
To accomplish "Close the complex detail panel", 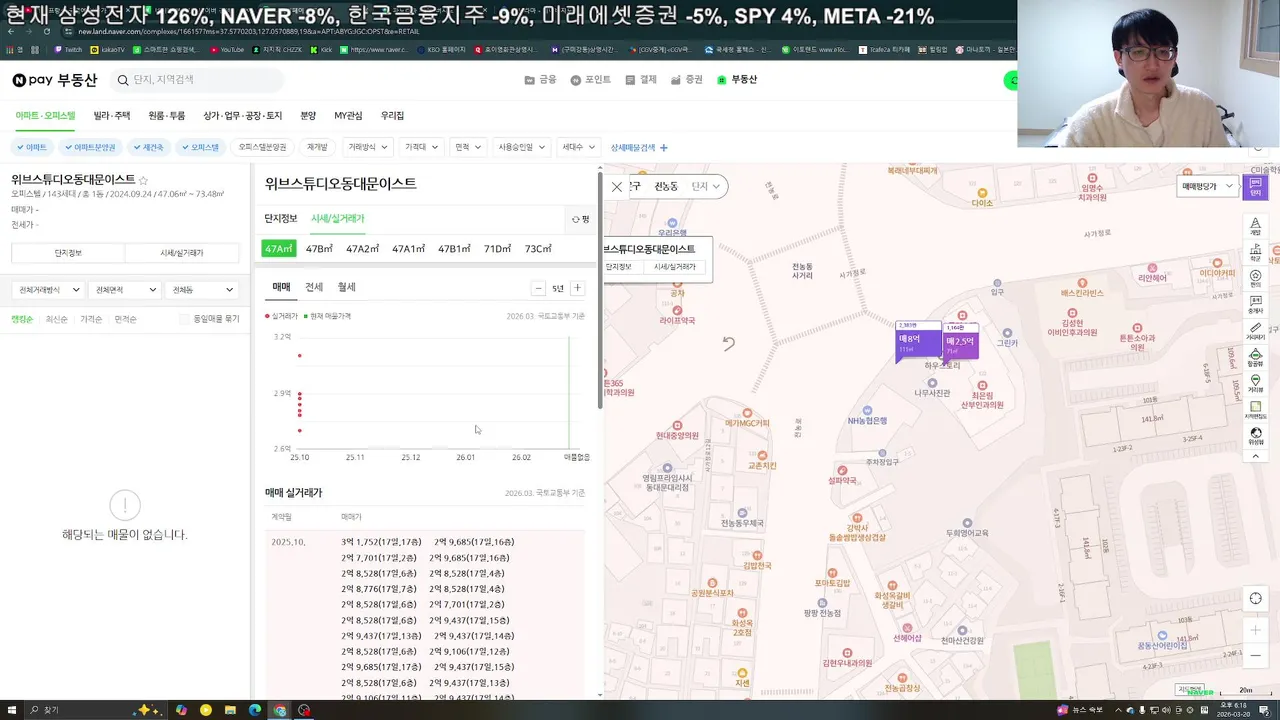I will click(x=617, y=186).
